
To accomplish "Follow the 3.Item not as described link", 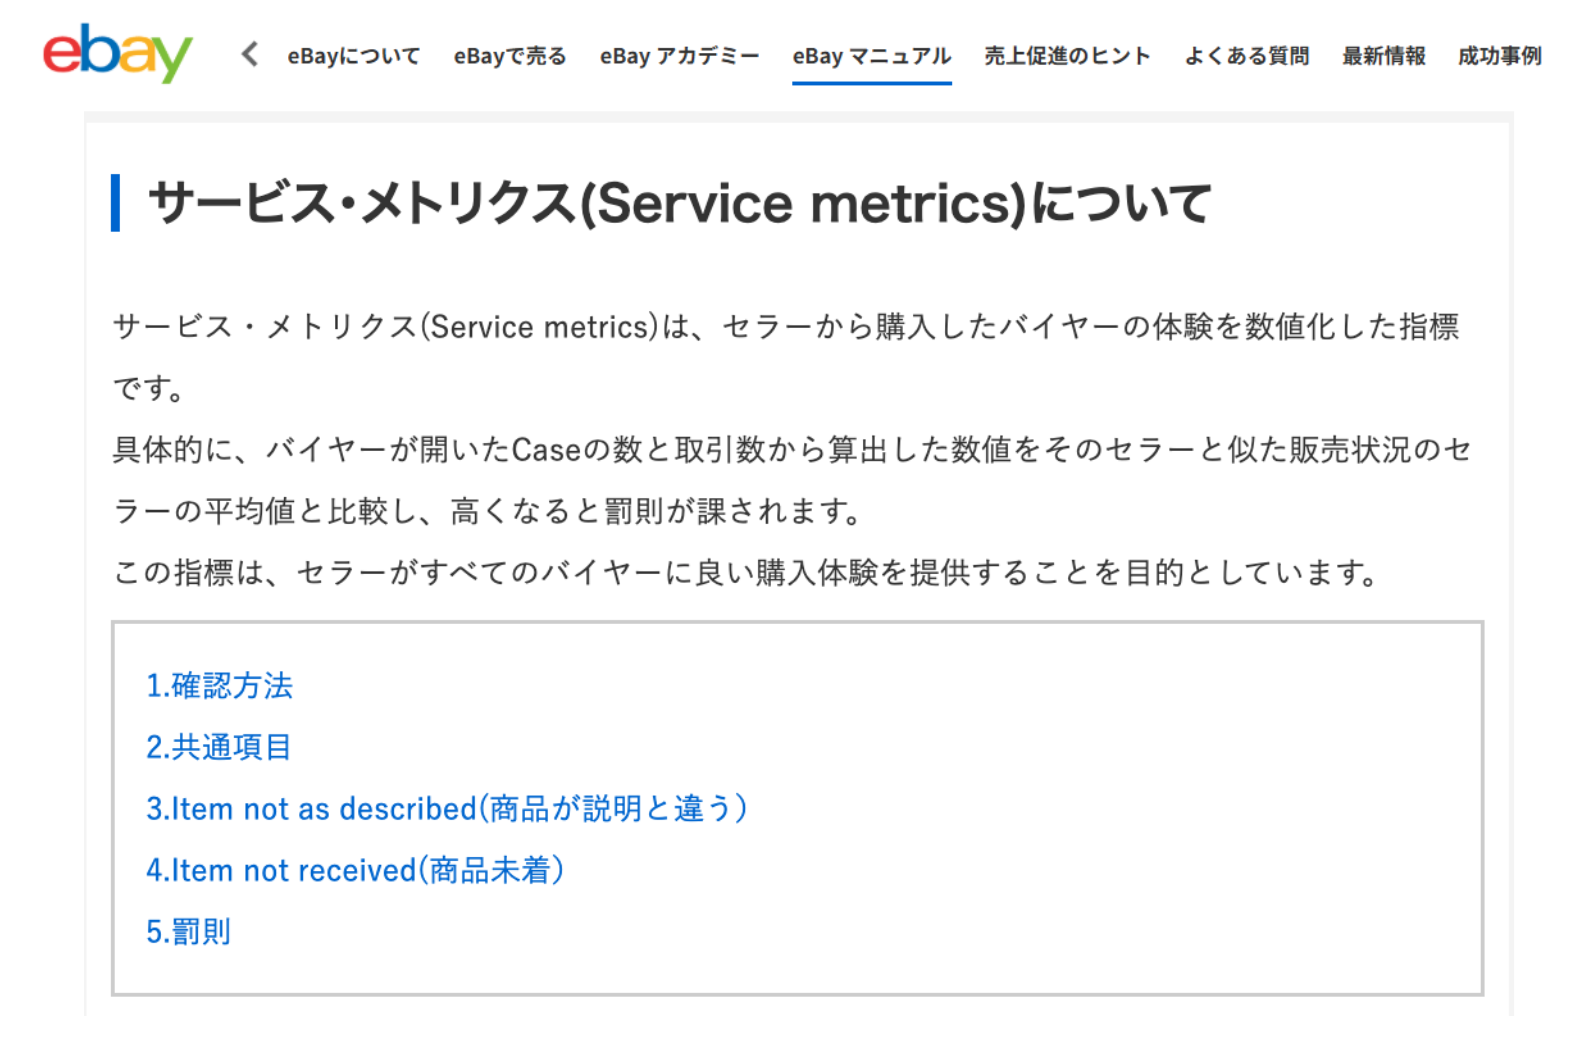I will click(x=446, y=808).
